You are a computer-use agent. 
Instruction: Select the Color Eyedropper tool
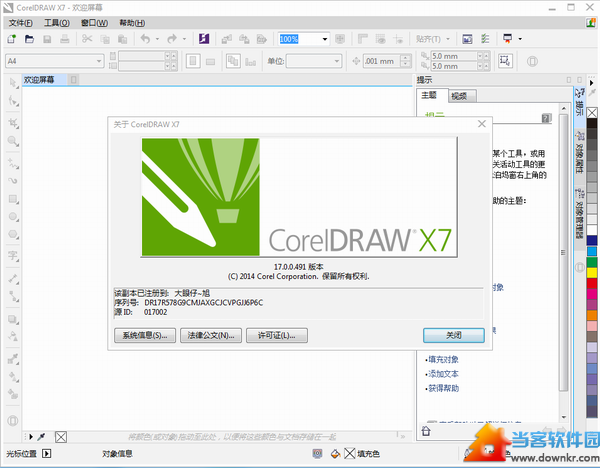(x=13, y=359)
